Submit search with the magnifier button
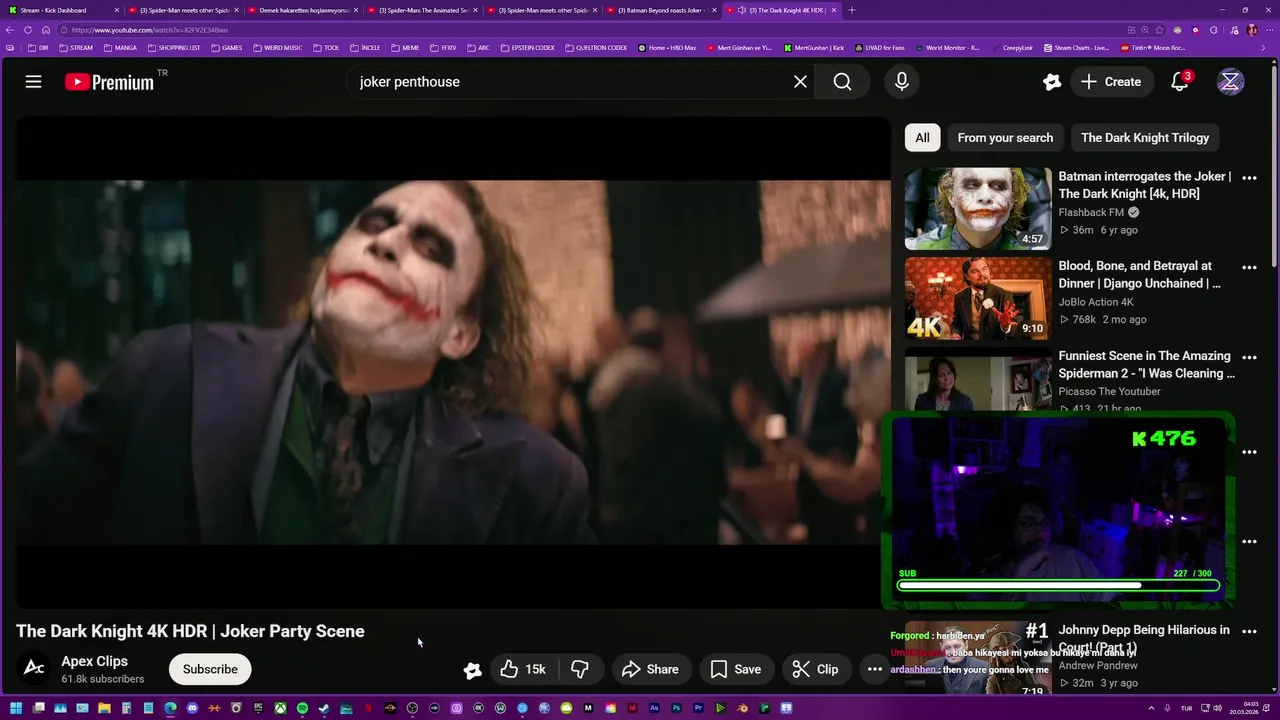This screenshot has height=720, width=1280. [x=843, y=82]
